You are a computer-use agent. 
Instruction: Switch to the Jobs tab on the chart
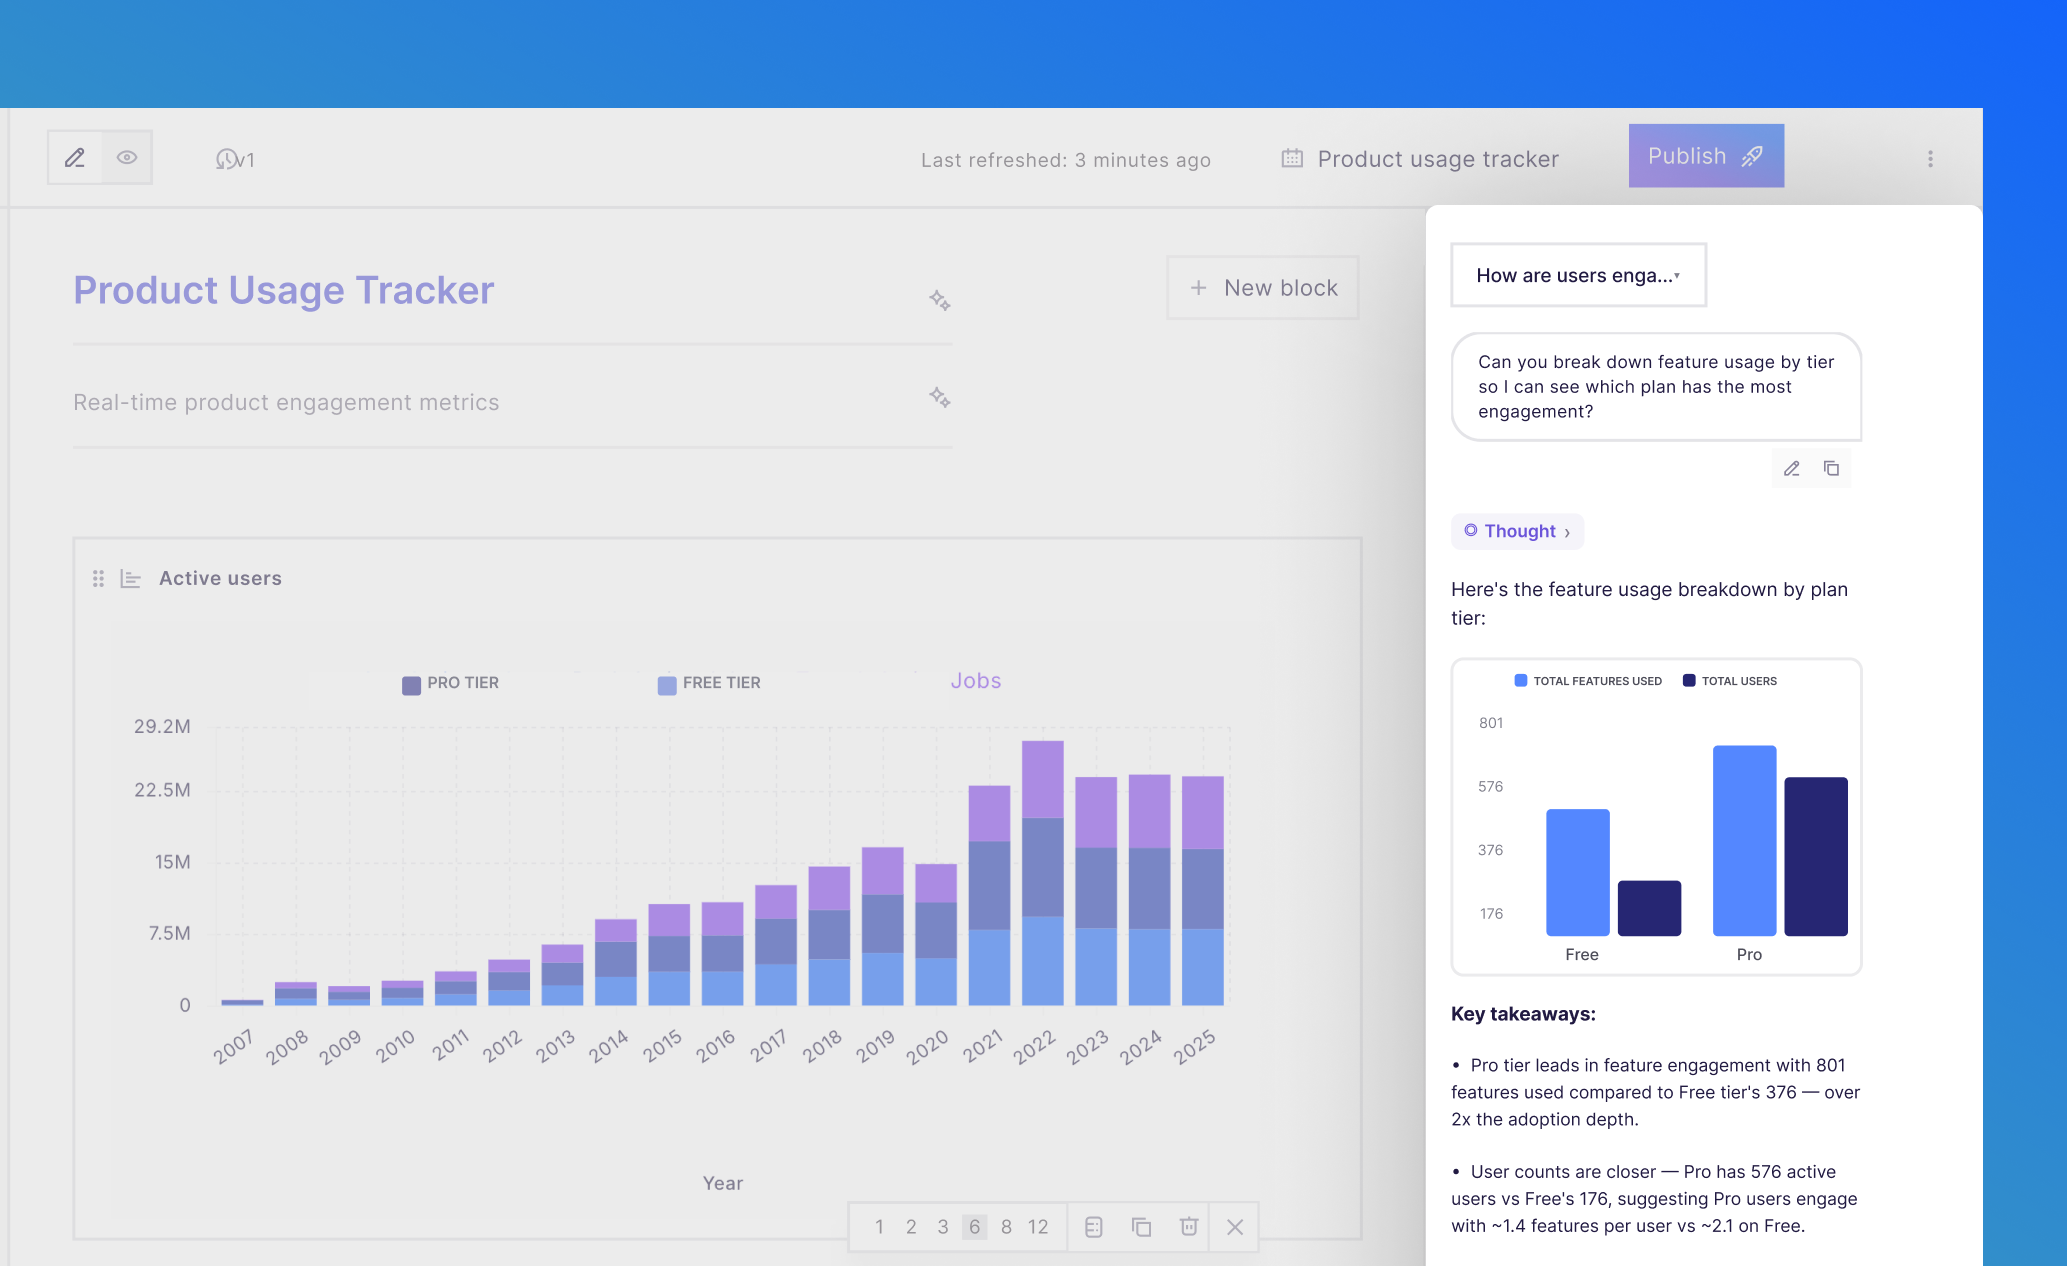click(x=975, y=680)
